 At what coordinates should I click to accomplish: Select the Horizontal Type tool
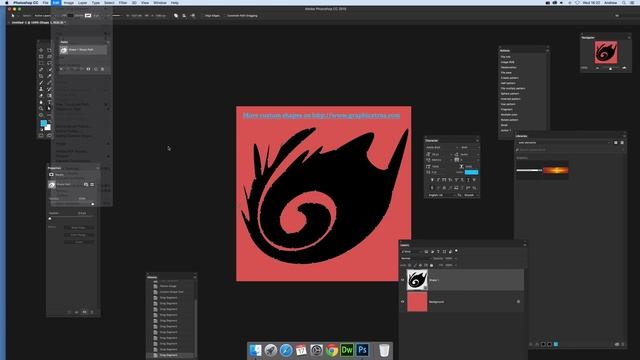[x=49, y=102]
